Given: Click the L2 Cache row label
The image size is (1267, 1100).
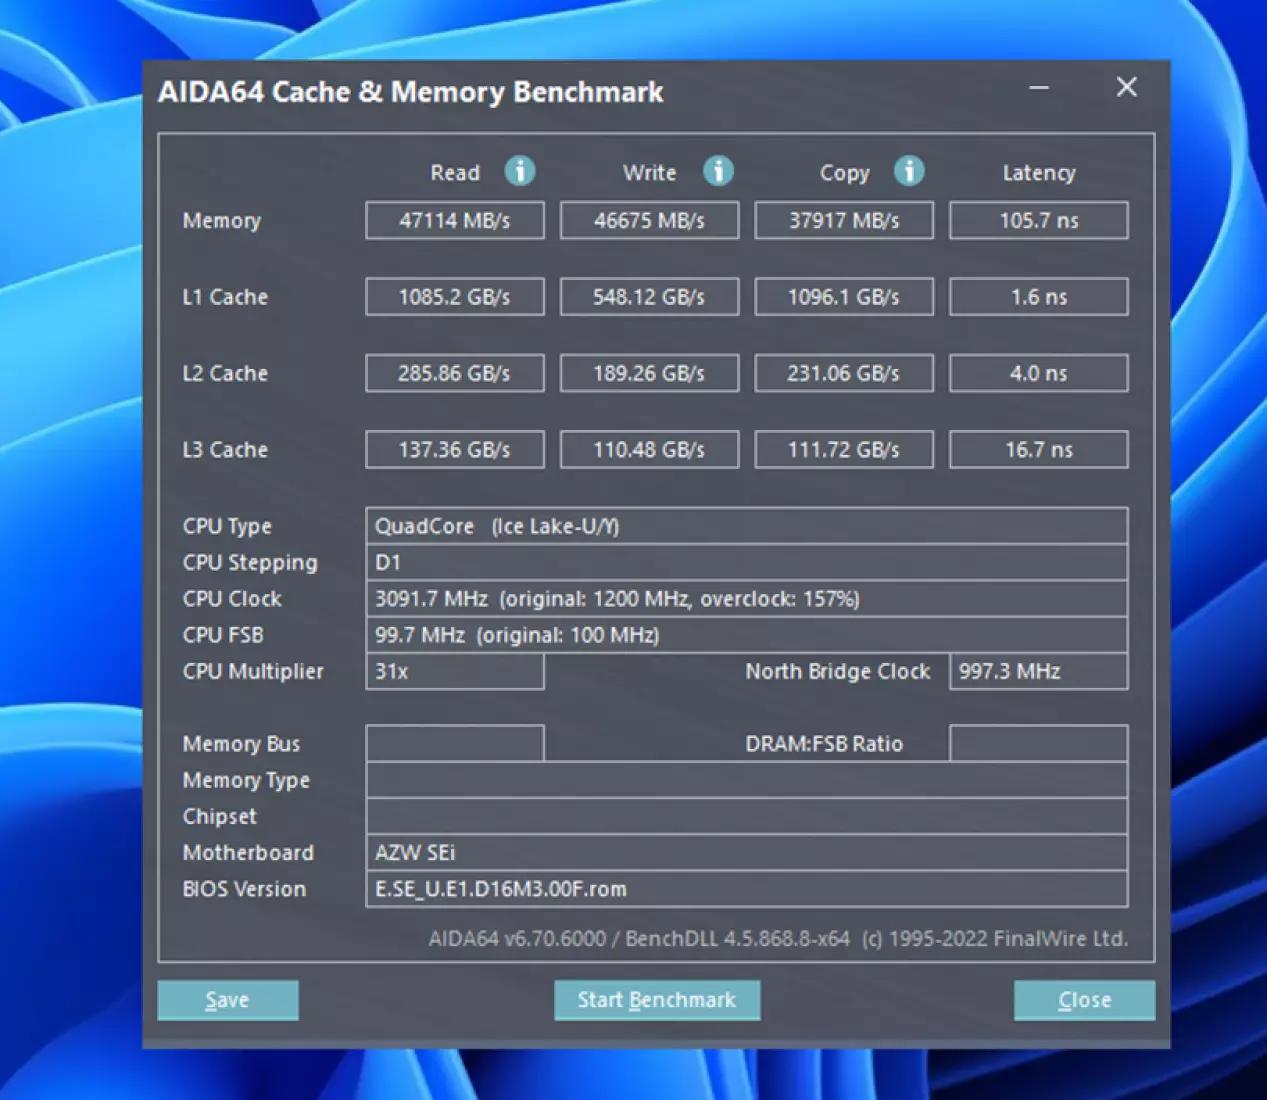Looking at the screenshot, I should (225, 373).
